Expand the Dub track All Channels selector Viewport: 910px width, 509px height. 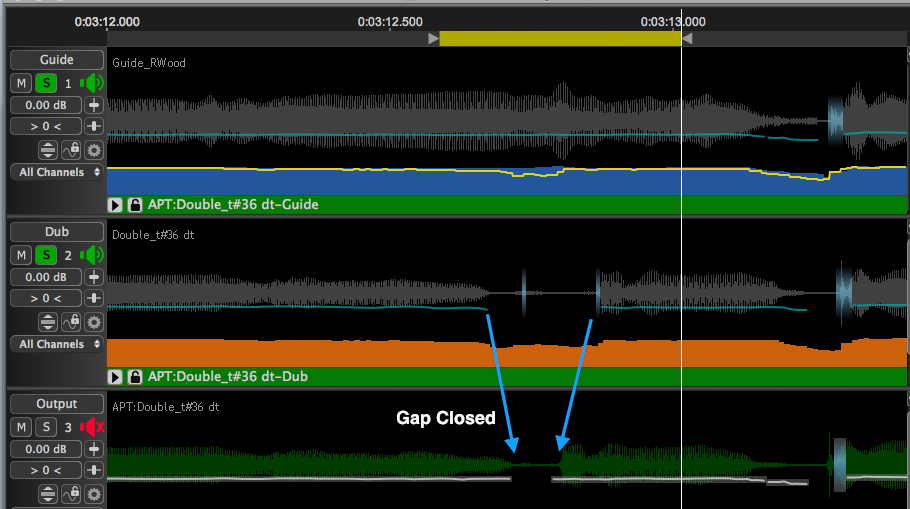coord(57,344)
